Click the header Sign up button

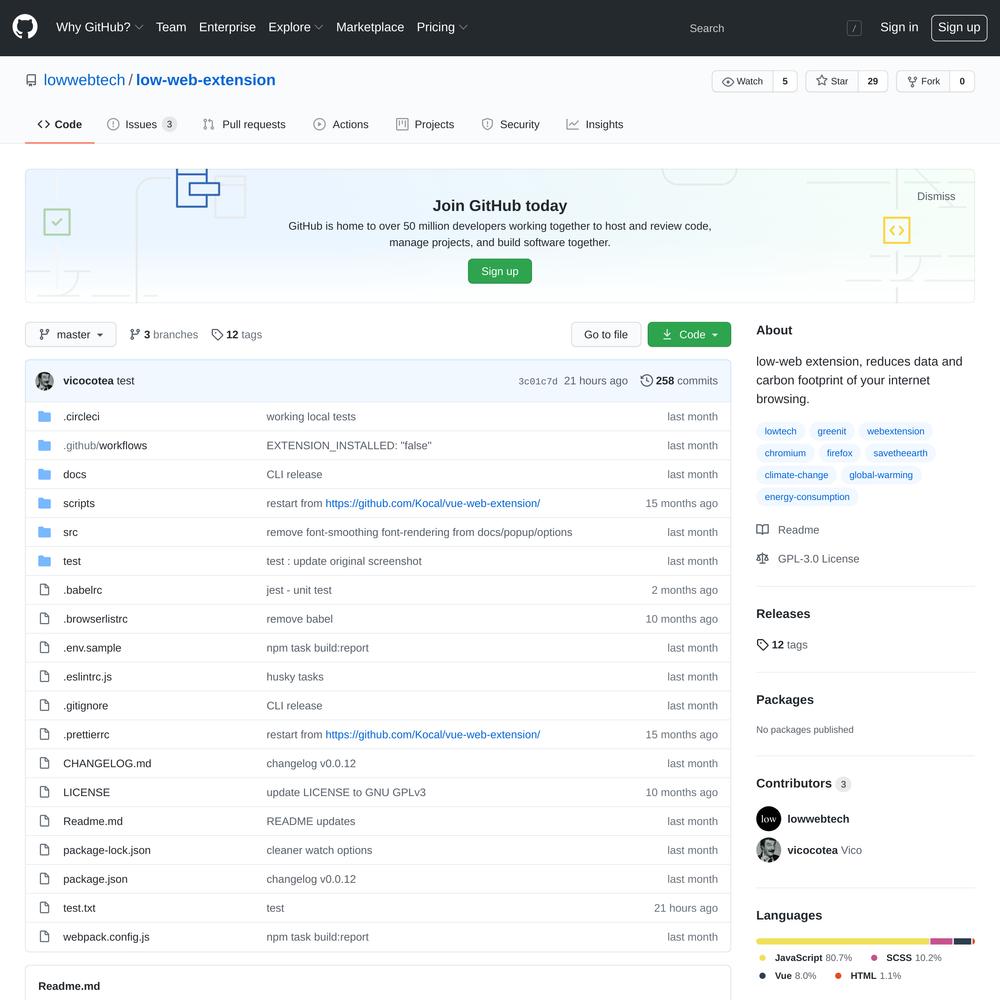(959, 27)
